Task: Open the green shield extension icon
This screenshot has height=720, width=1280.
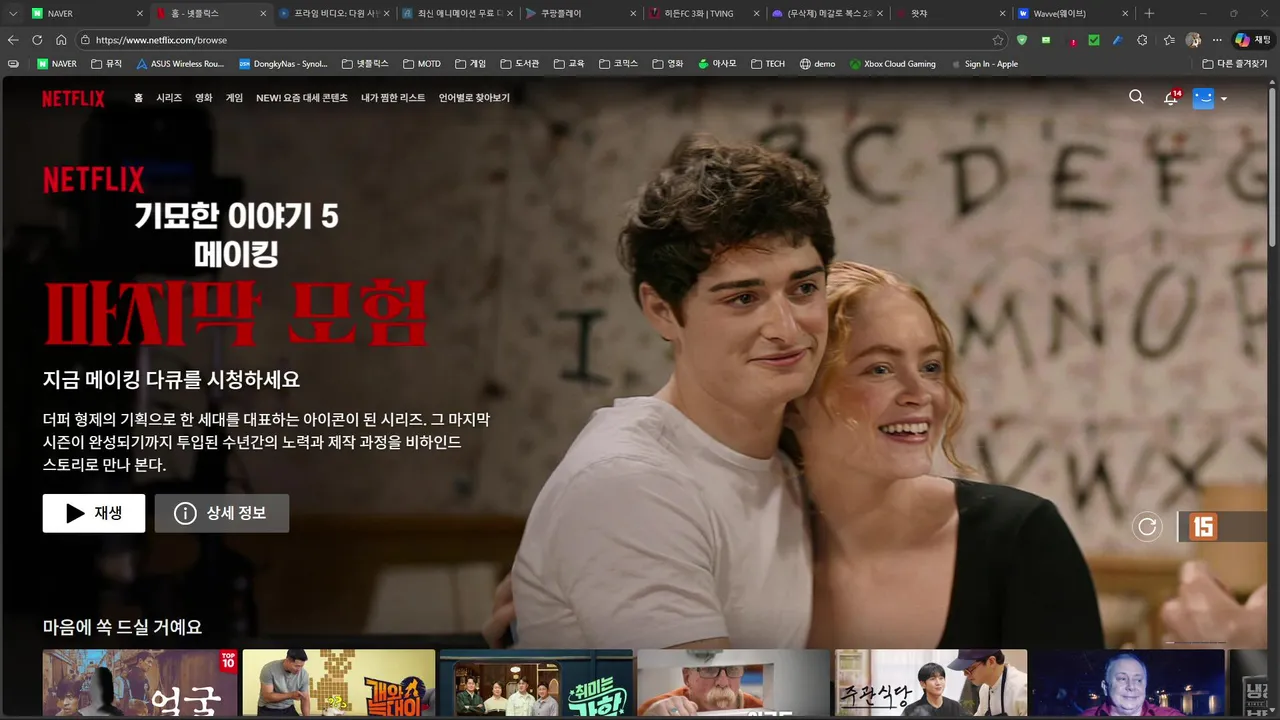Action: pos(1021,40)
